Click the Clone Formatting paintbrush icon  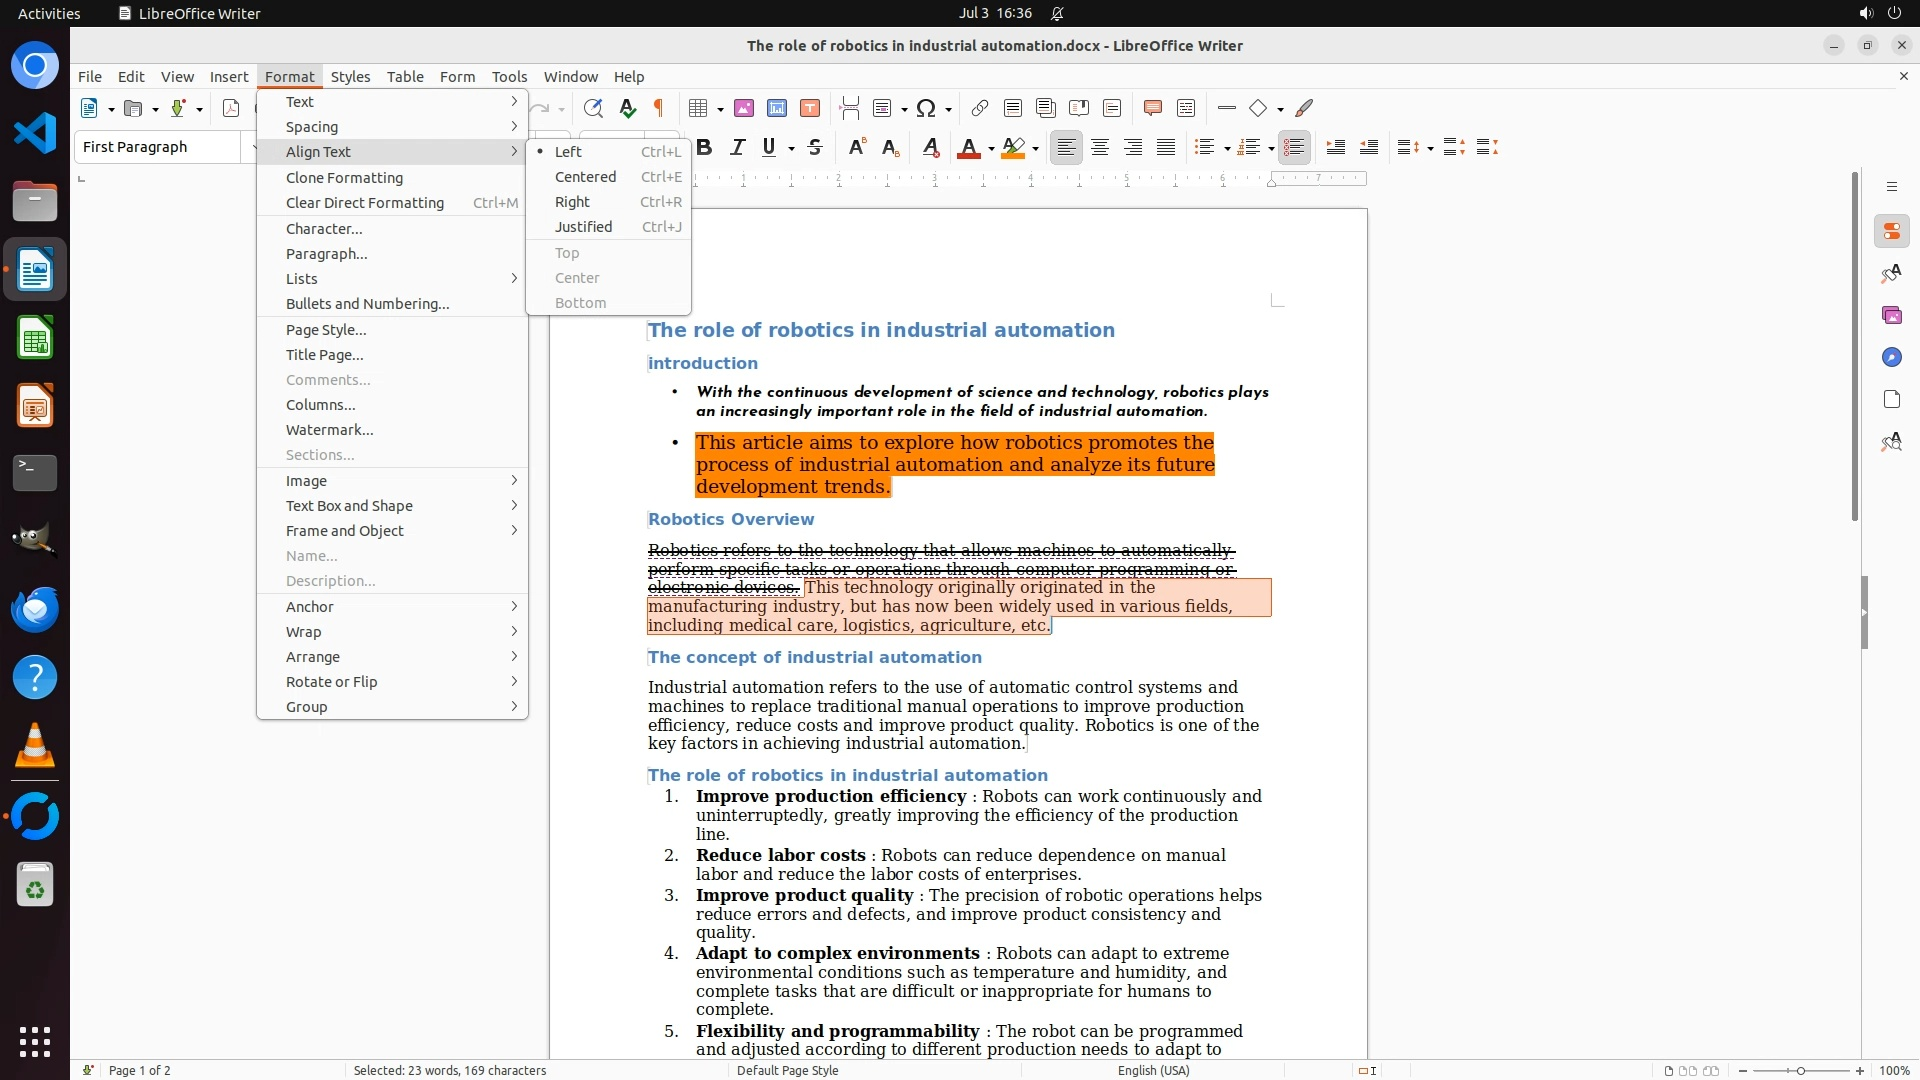(1304, 108)
